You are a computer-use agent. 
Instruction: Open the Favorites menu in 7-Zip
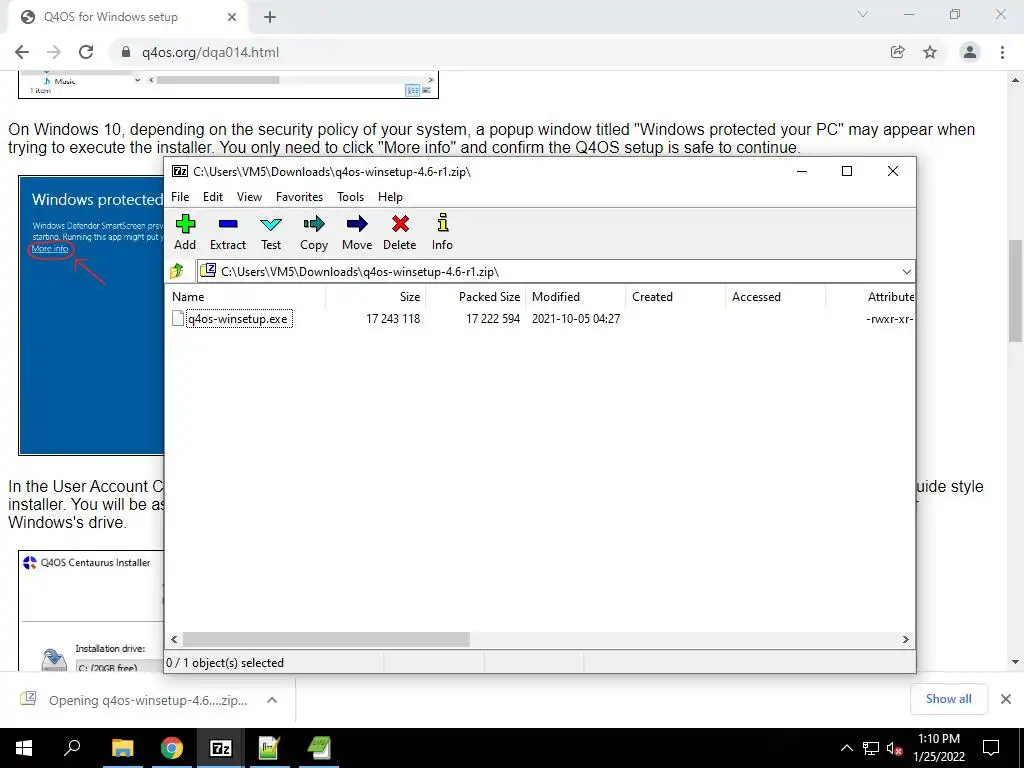[299, 197]
